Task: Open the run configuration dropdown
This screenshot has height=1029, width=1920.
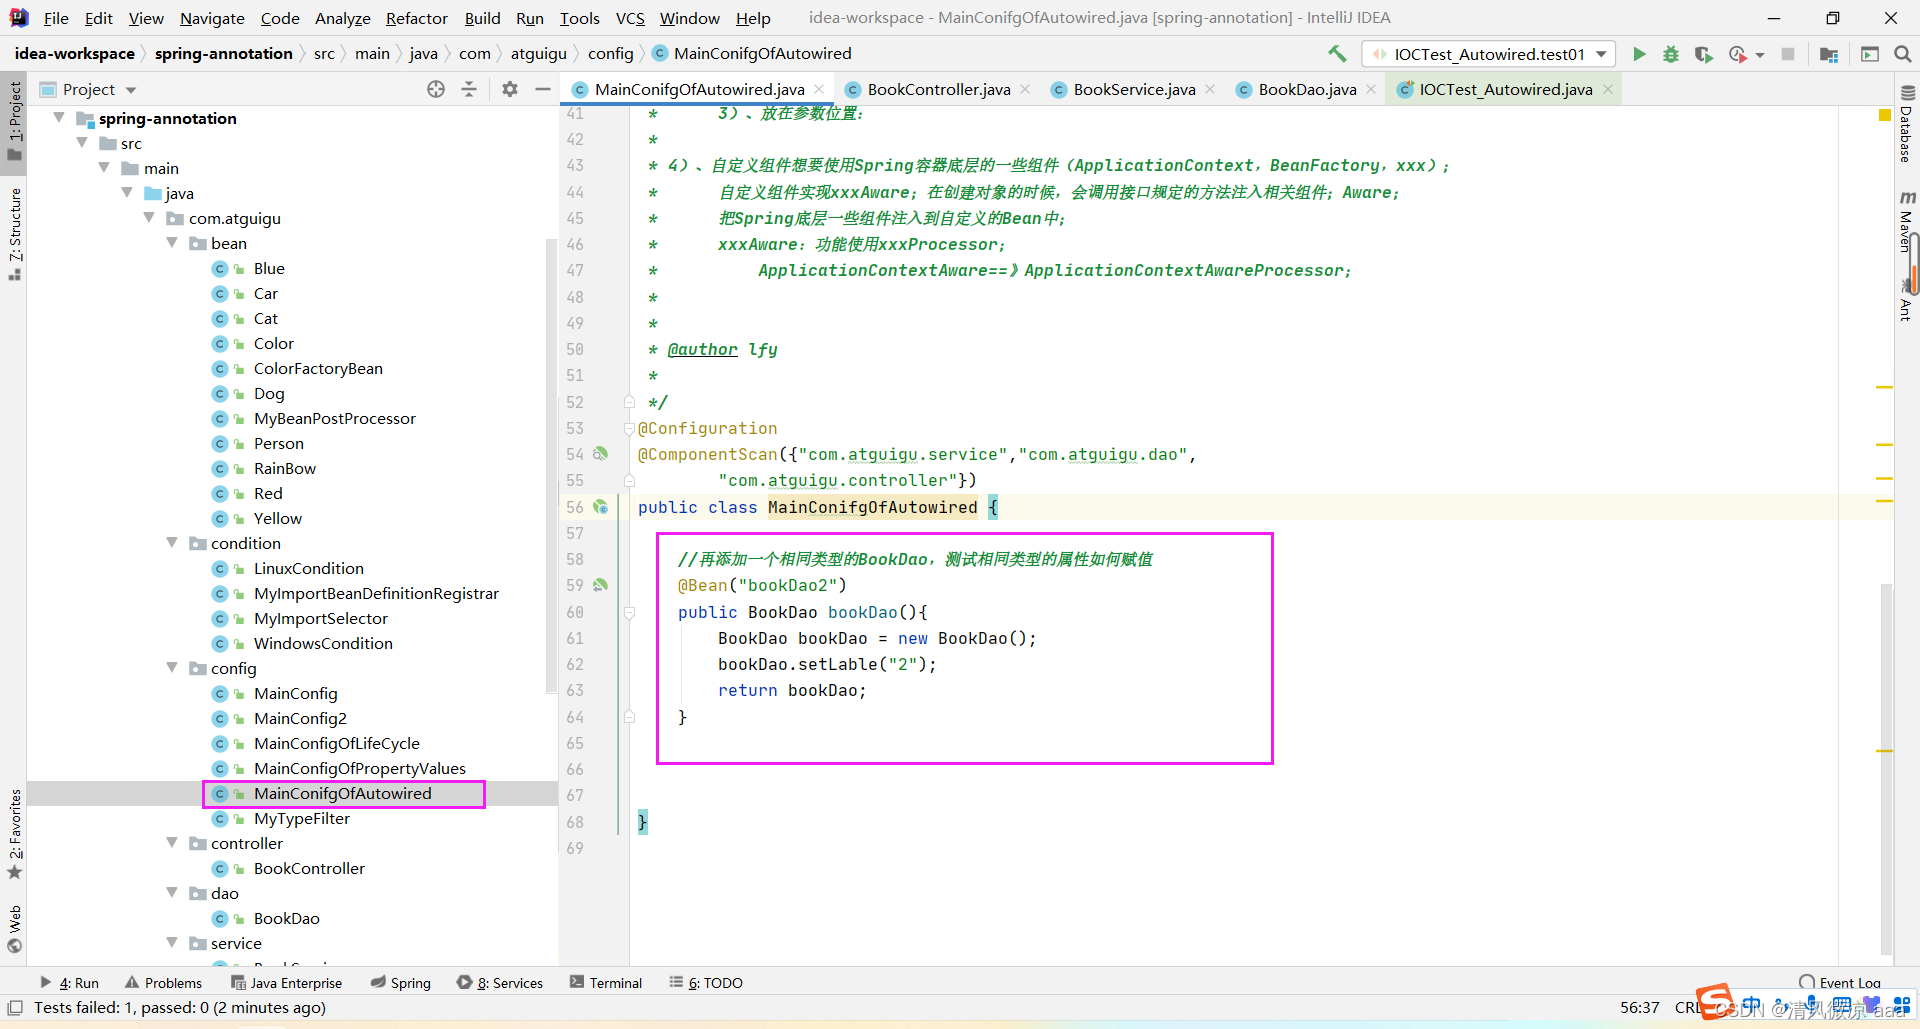Action: point(1489,54)
